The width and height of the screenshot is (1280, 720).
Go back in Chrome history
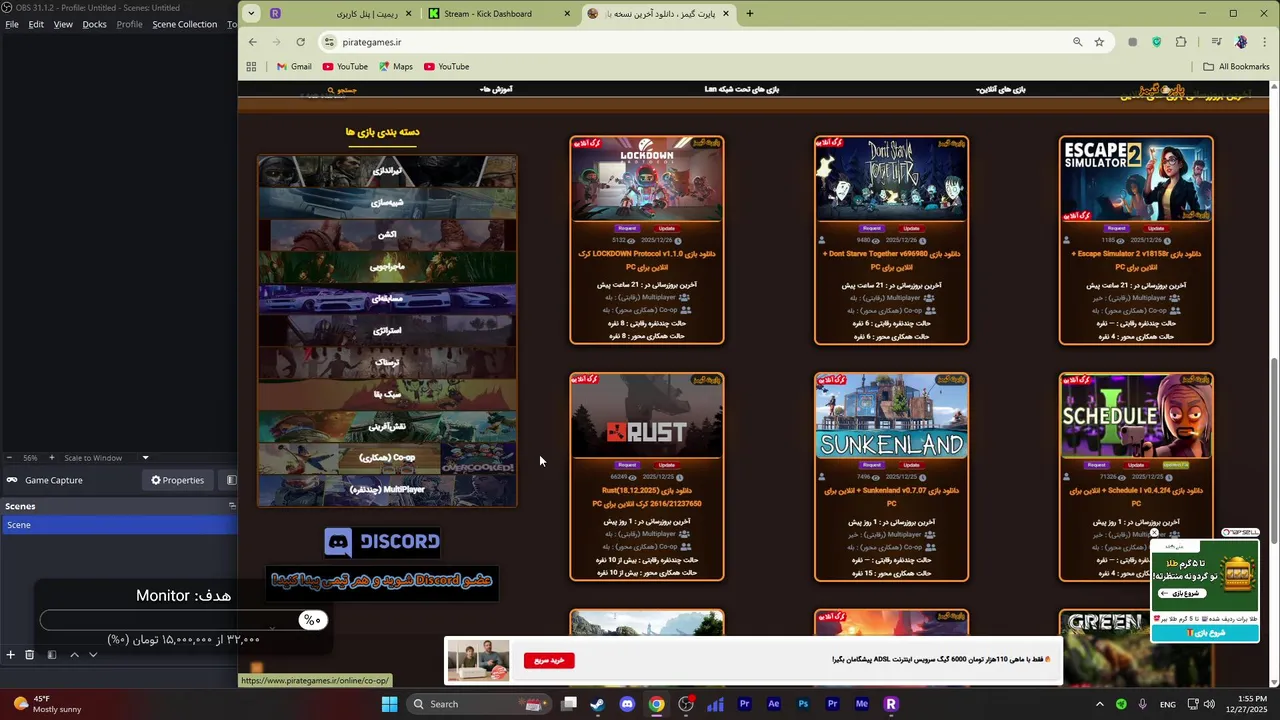pyautogui.click(x=253, y=42)
